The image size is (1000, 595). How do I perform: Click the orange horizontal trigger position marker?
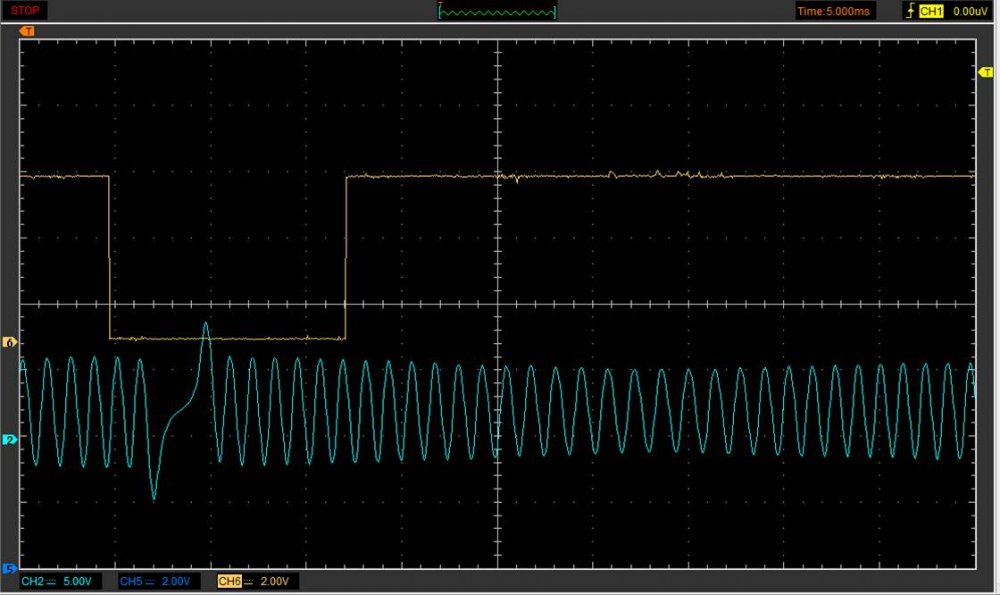[27, 31]
